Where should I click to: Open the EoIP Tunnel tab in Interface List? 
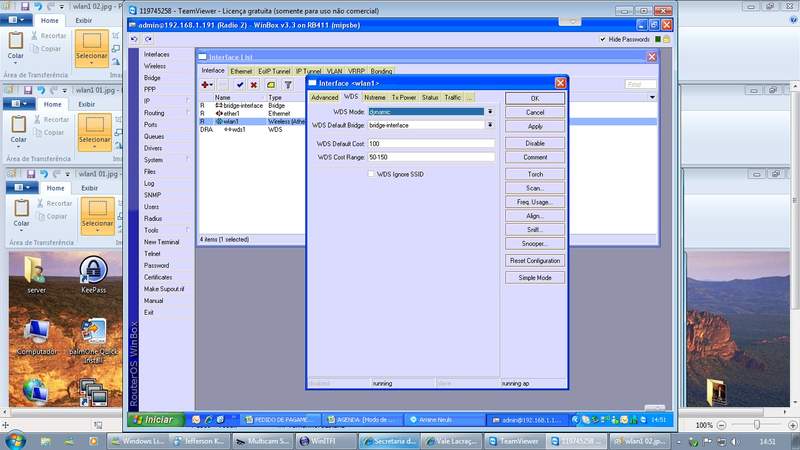pyautogui.click(x=274, y=71)
